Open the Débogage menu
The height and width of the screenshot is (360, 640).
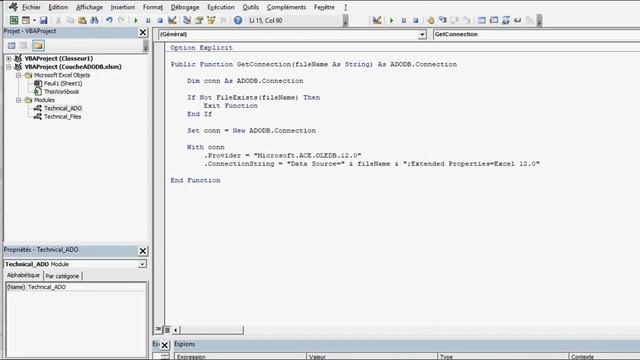tap(185, 7)
